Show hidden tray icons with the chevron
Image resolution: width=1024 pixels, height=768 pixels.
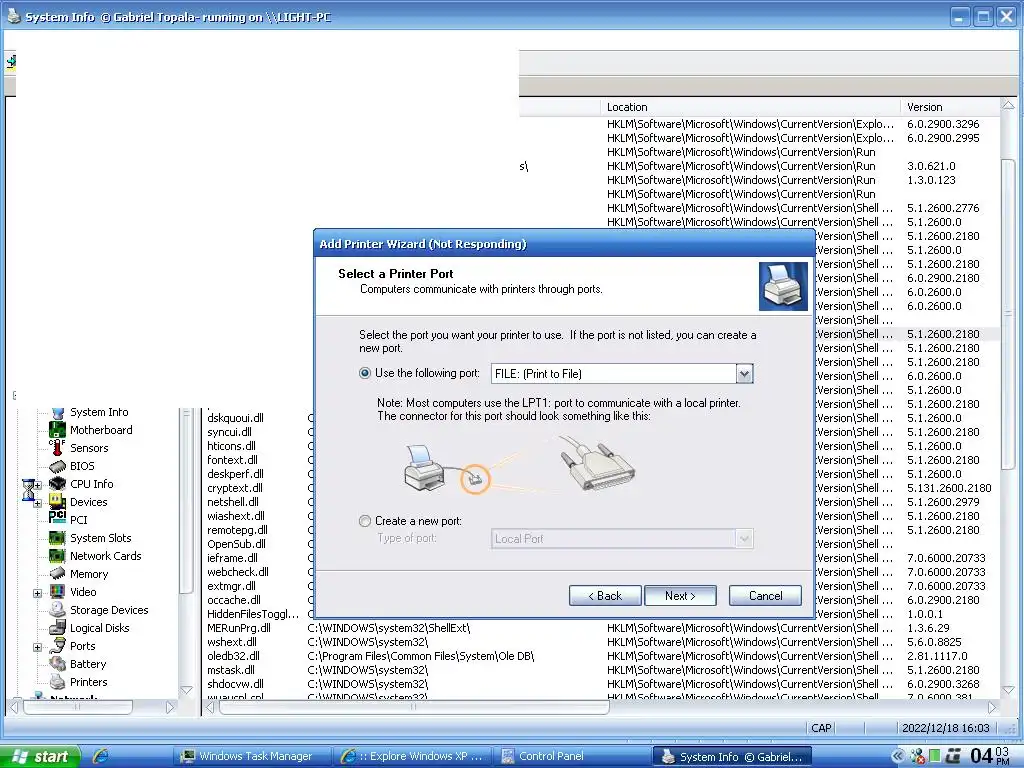[x=899, y=756]
